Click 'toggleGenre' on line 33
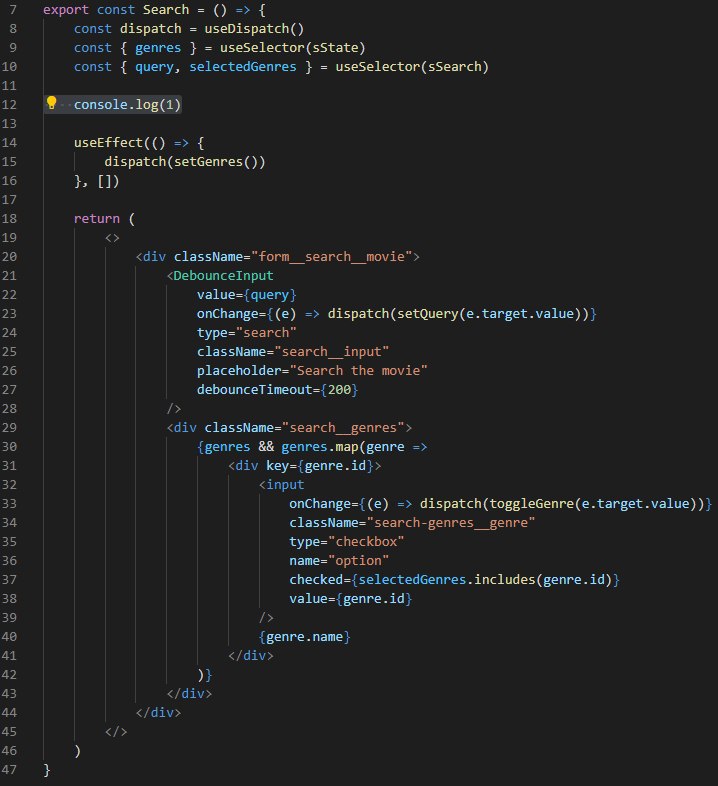718x786 pixels. tap(531, 504)
